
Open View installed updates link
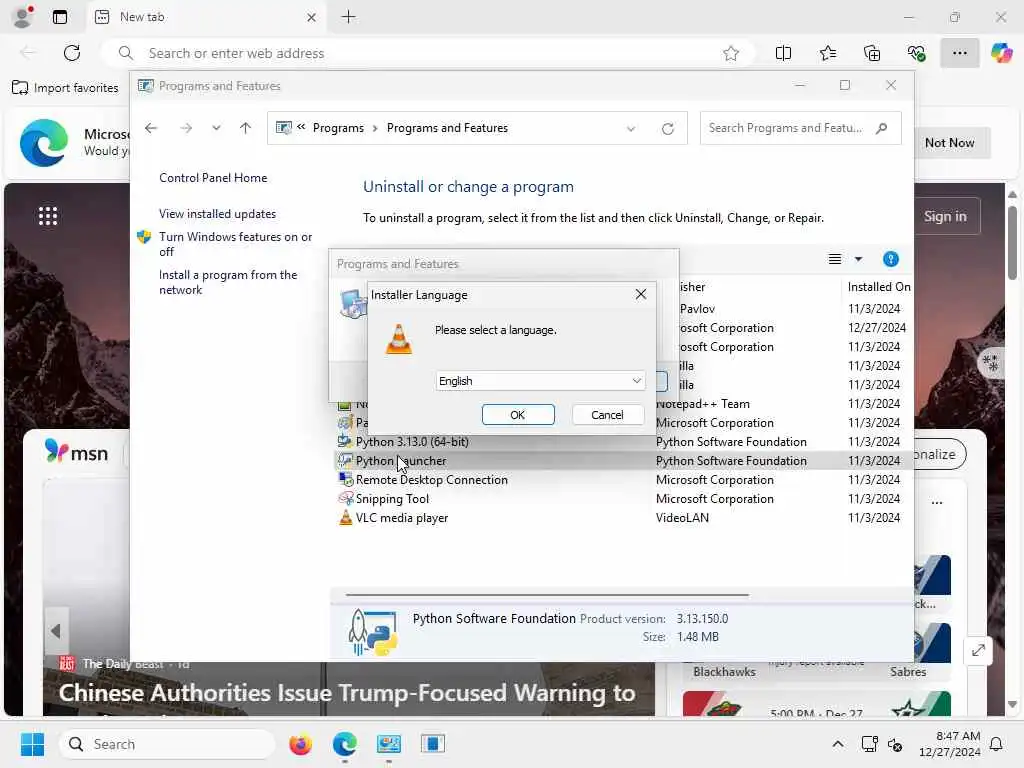coord(217,214)
